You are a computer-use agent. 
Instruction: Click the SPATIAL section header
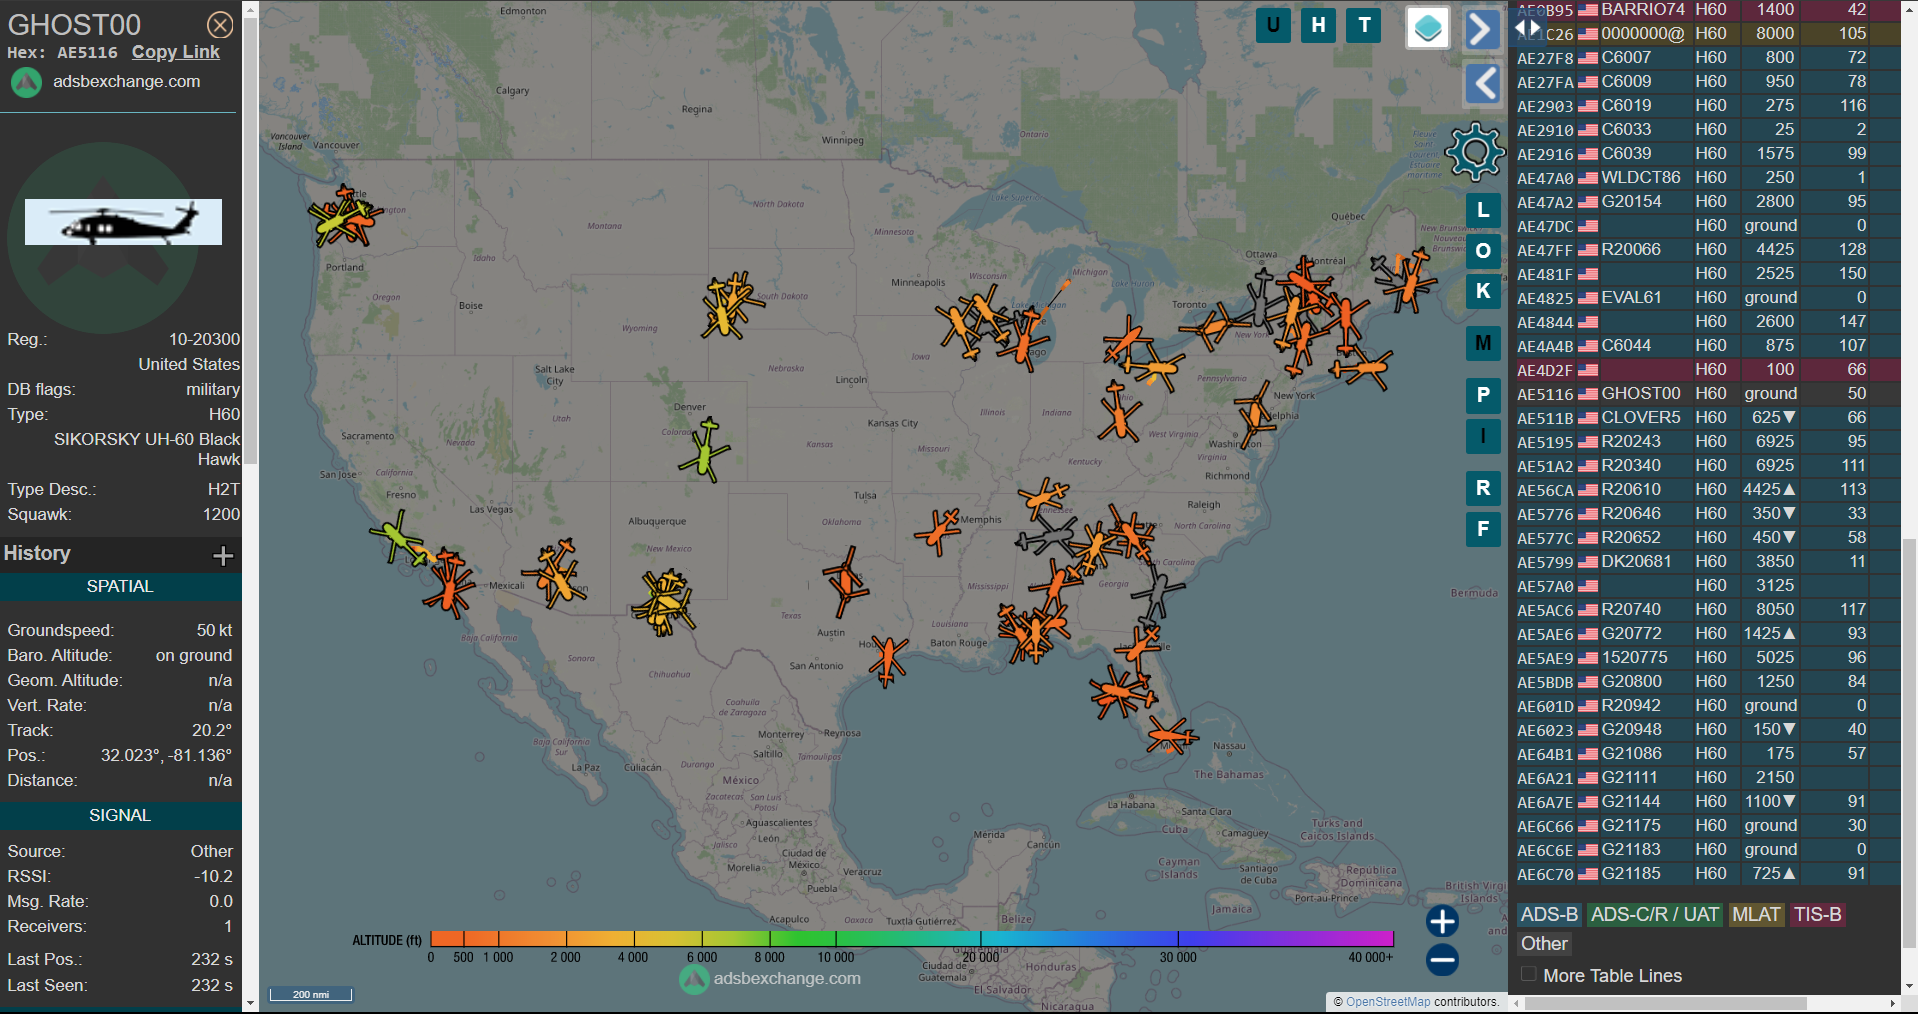pos(120,587)
